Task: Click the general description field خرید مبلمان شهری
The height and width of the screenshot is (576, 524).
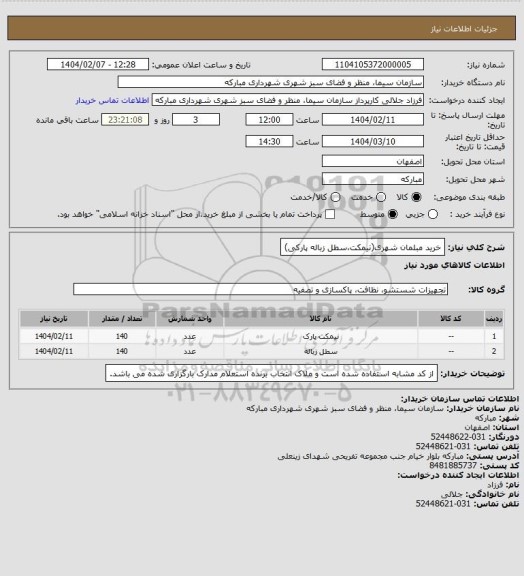Action: 362,248
